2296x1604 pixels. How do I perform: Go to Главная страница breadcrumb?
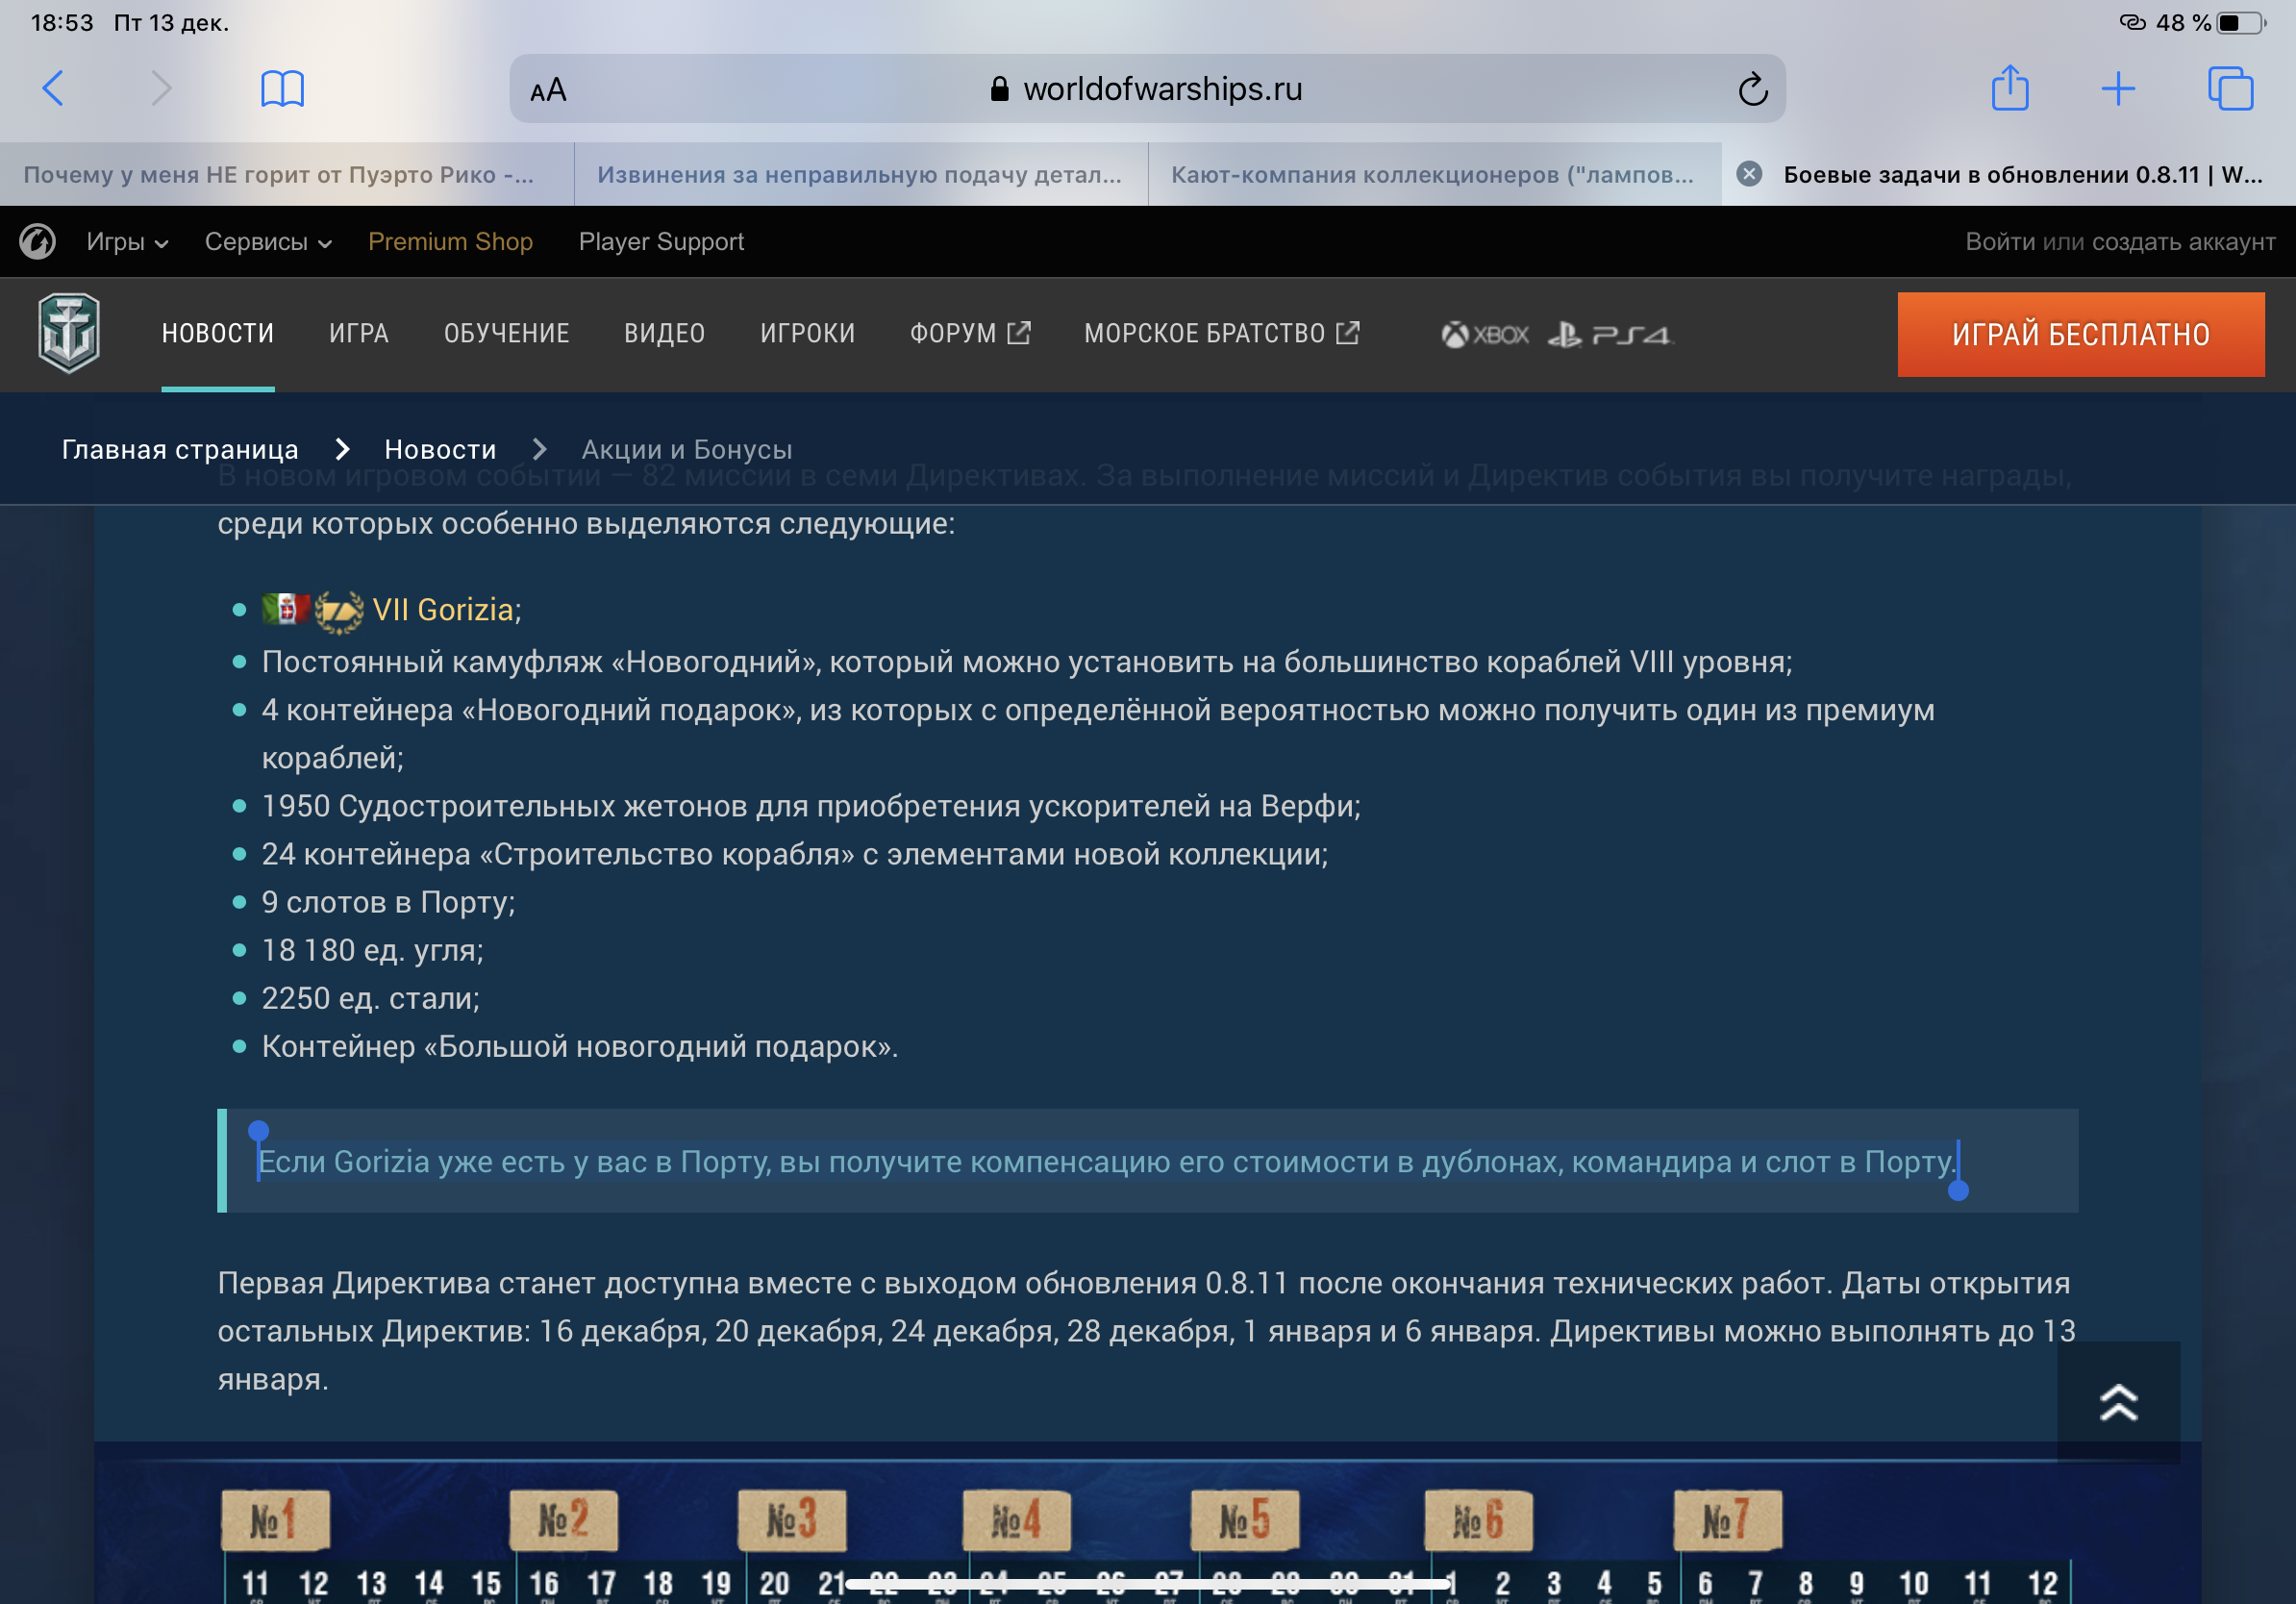[x=180, y=449]
